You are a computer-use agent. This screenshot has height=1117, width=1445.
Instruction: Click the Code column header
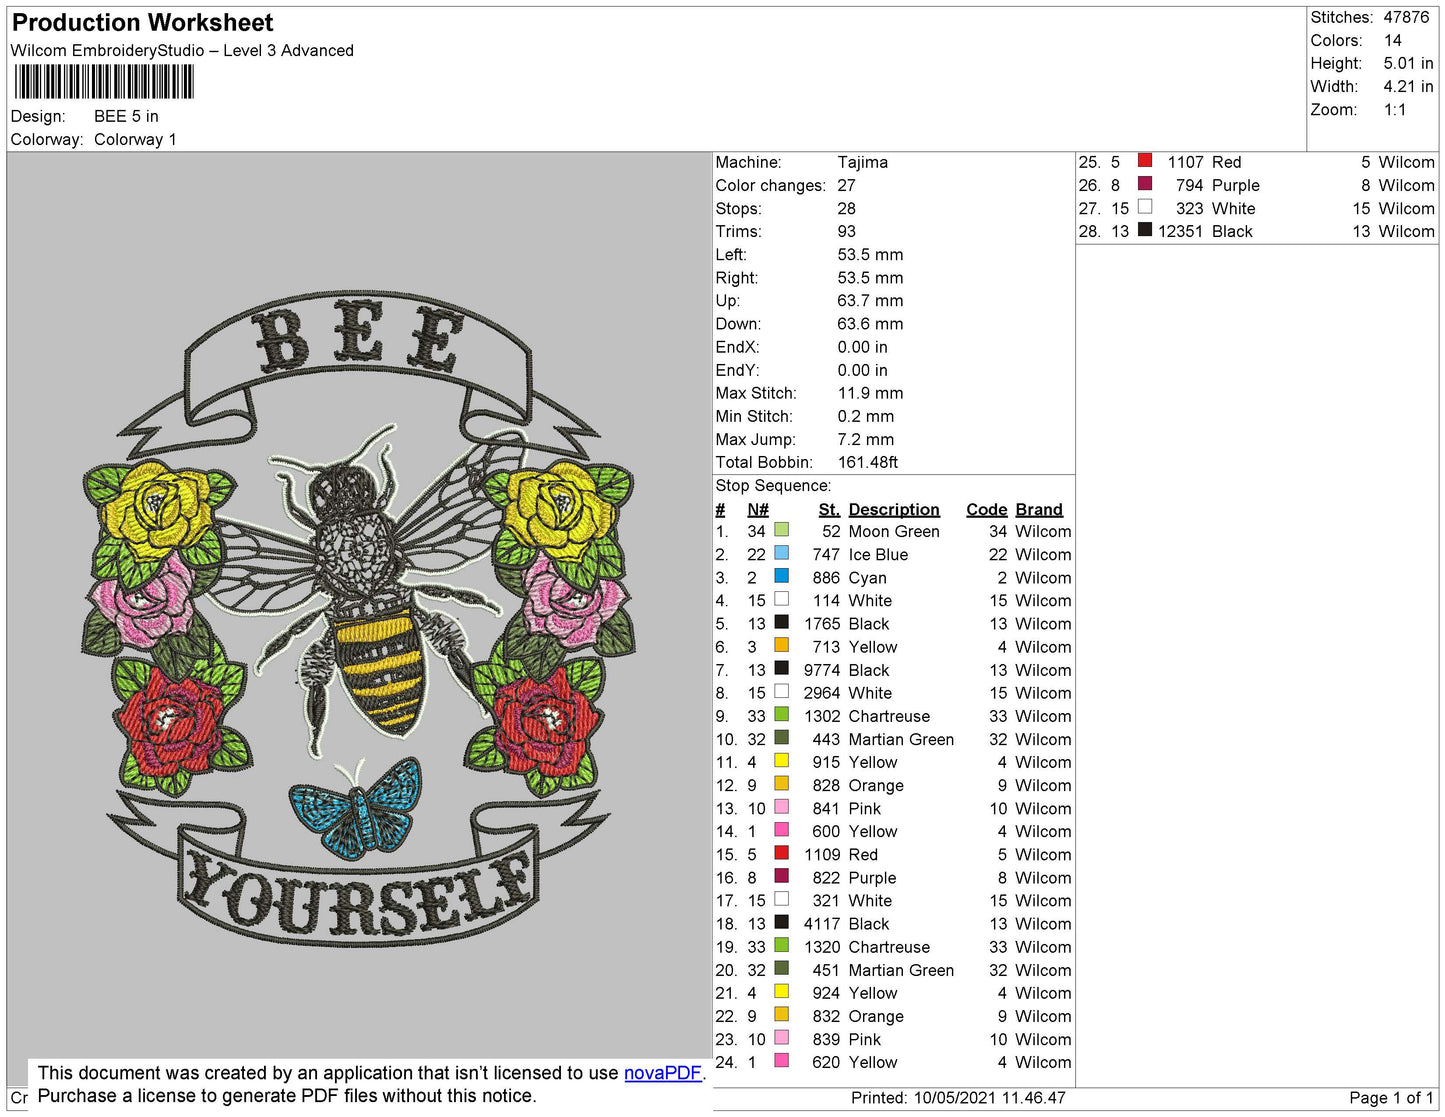tap(986, 510)
